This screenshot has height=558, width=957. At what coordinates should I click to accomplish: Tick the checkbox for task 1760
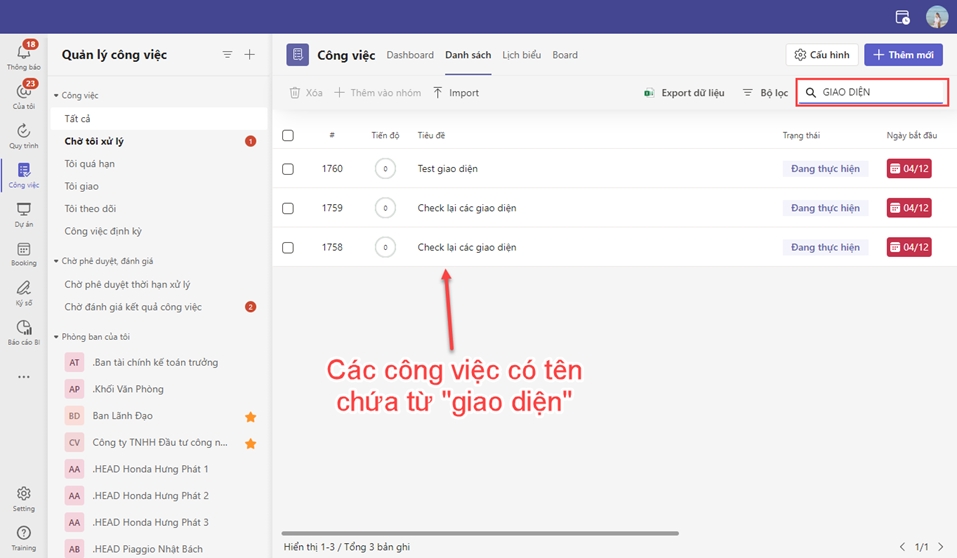288,169
